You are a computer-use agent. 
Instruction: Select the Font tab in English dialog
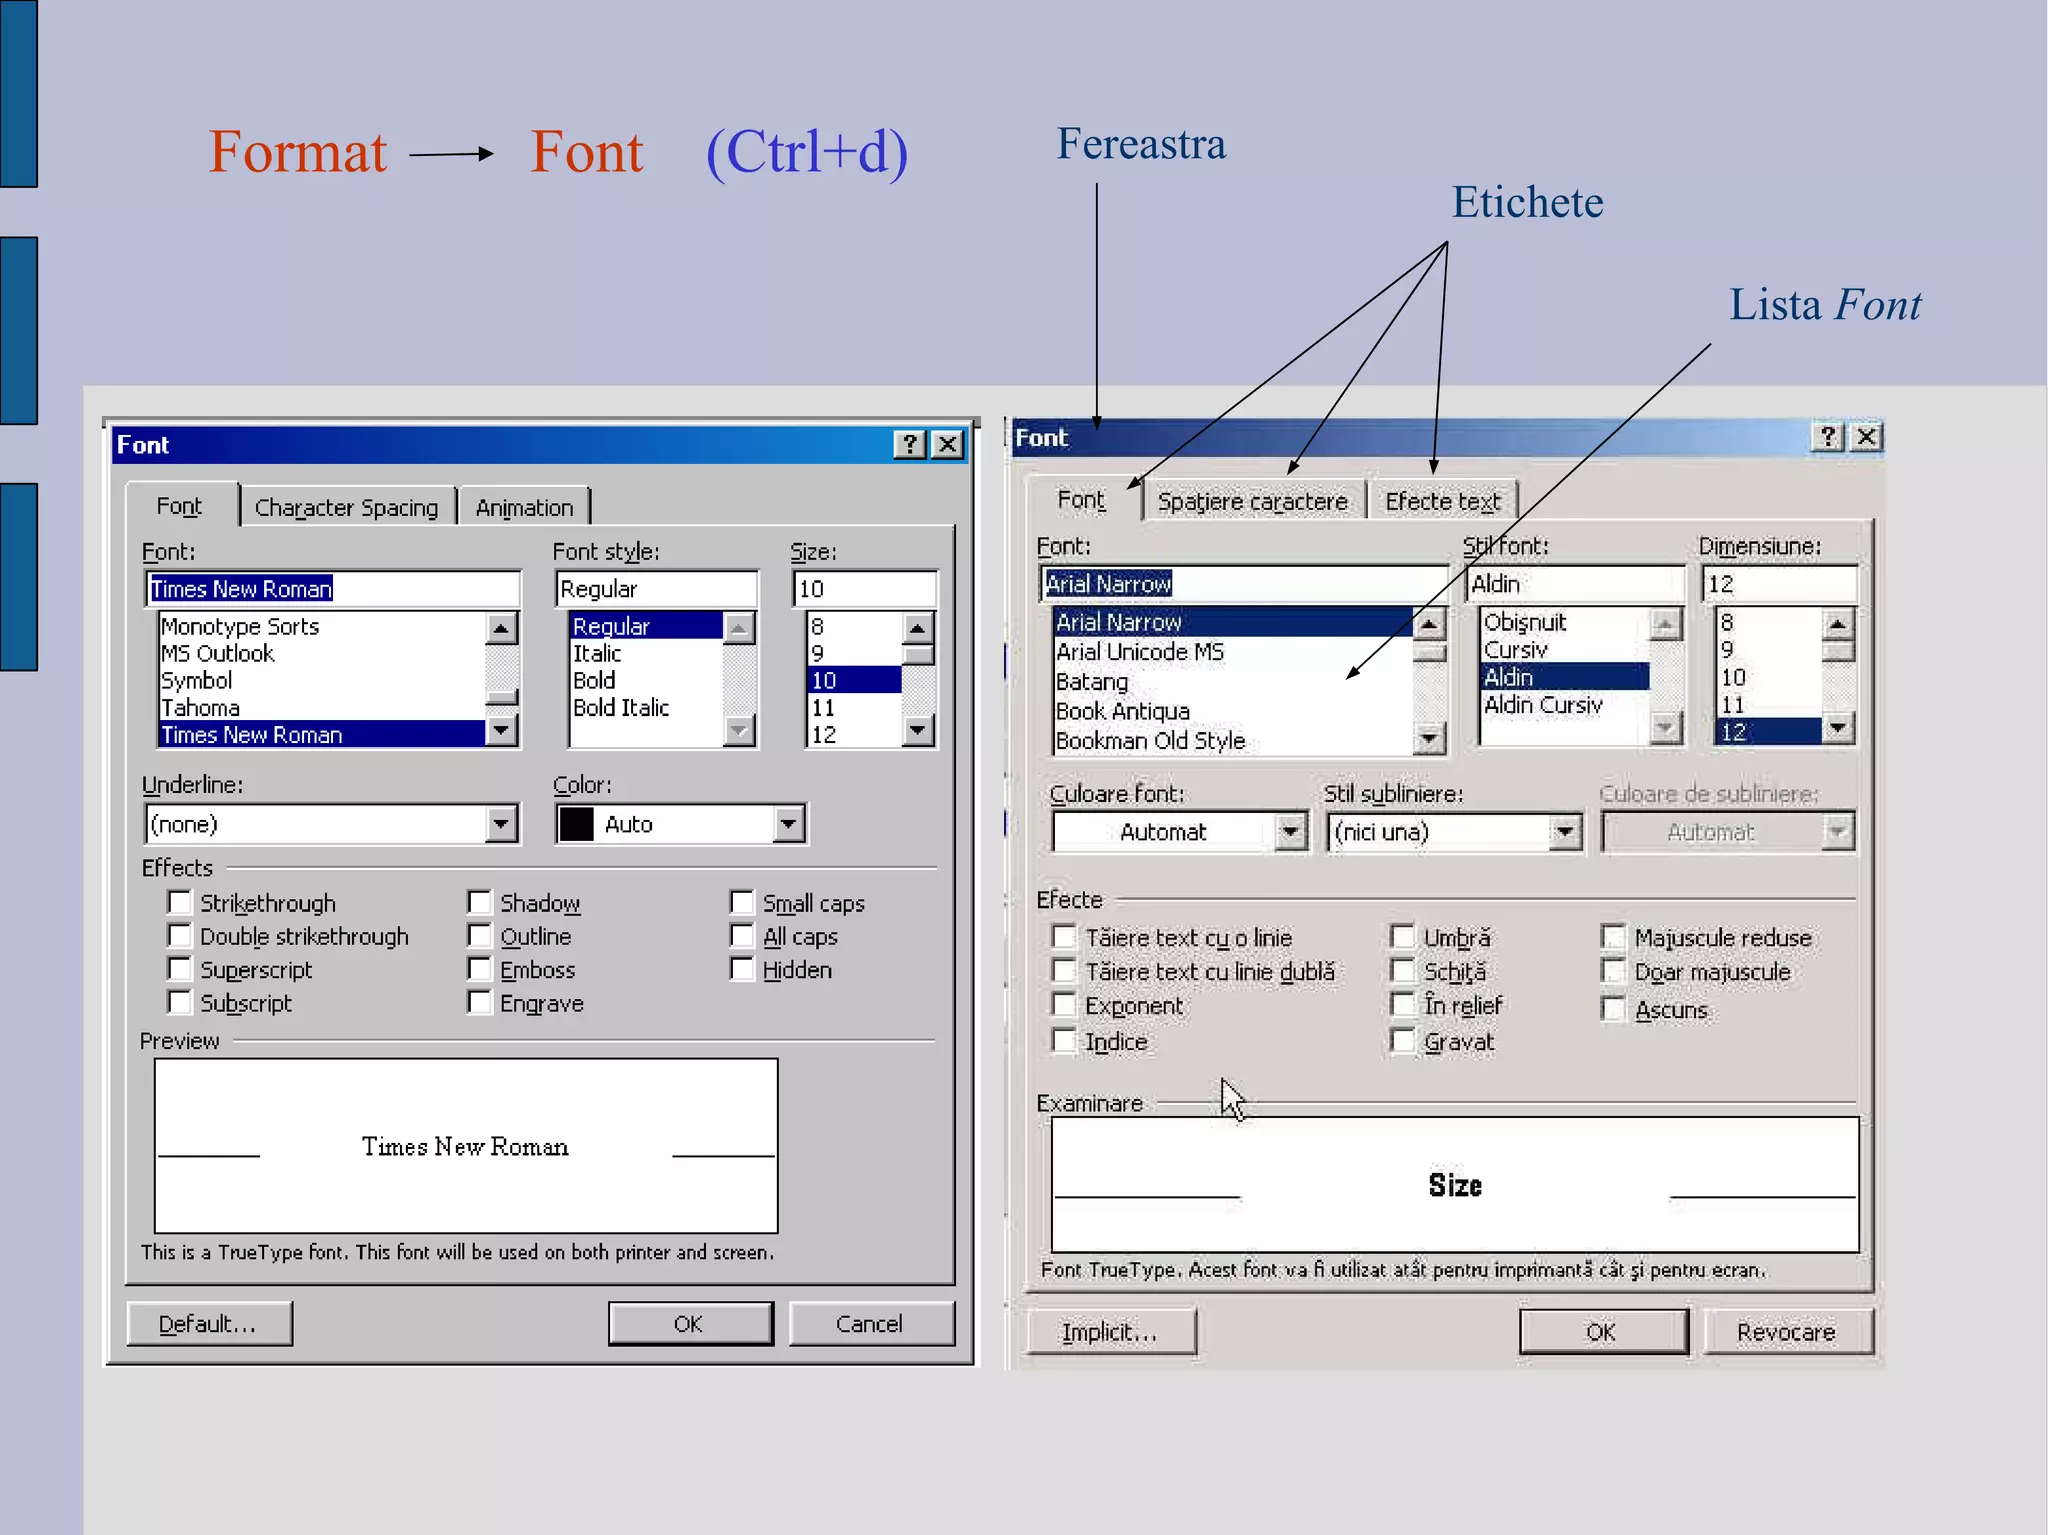coord(180,506)
